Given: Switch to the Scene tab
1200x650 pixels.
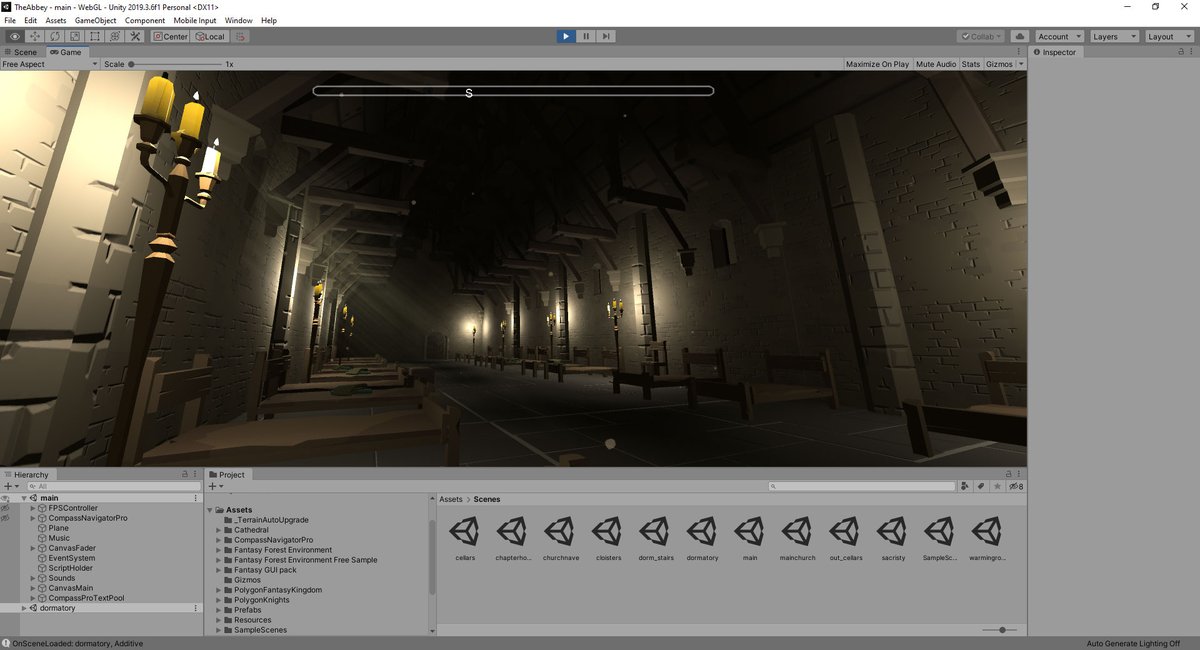Looking at the screenshot, I should (x=21, y=52).
